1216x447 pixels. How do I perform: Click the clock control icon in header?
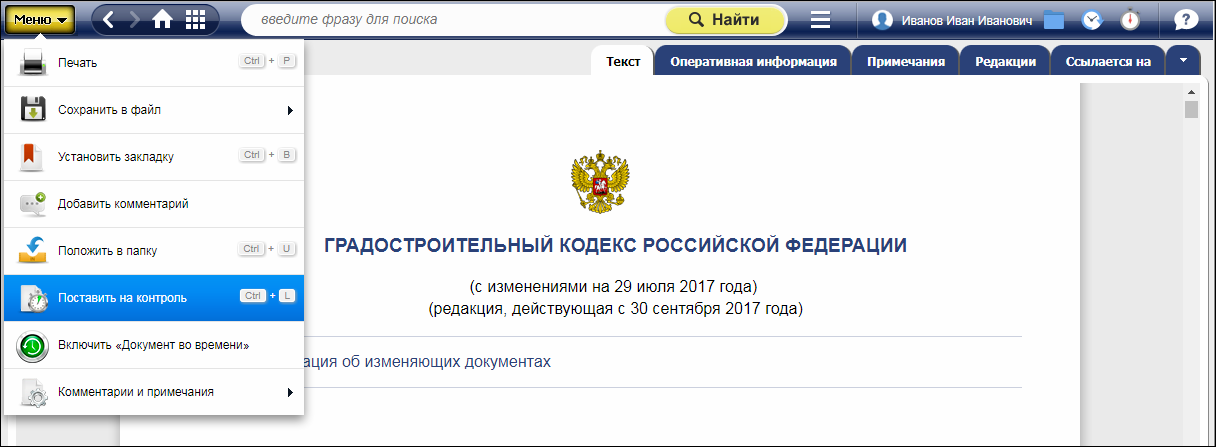(x=1092, y=20)
